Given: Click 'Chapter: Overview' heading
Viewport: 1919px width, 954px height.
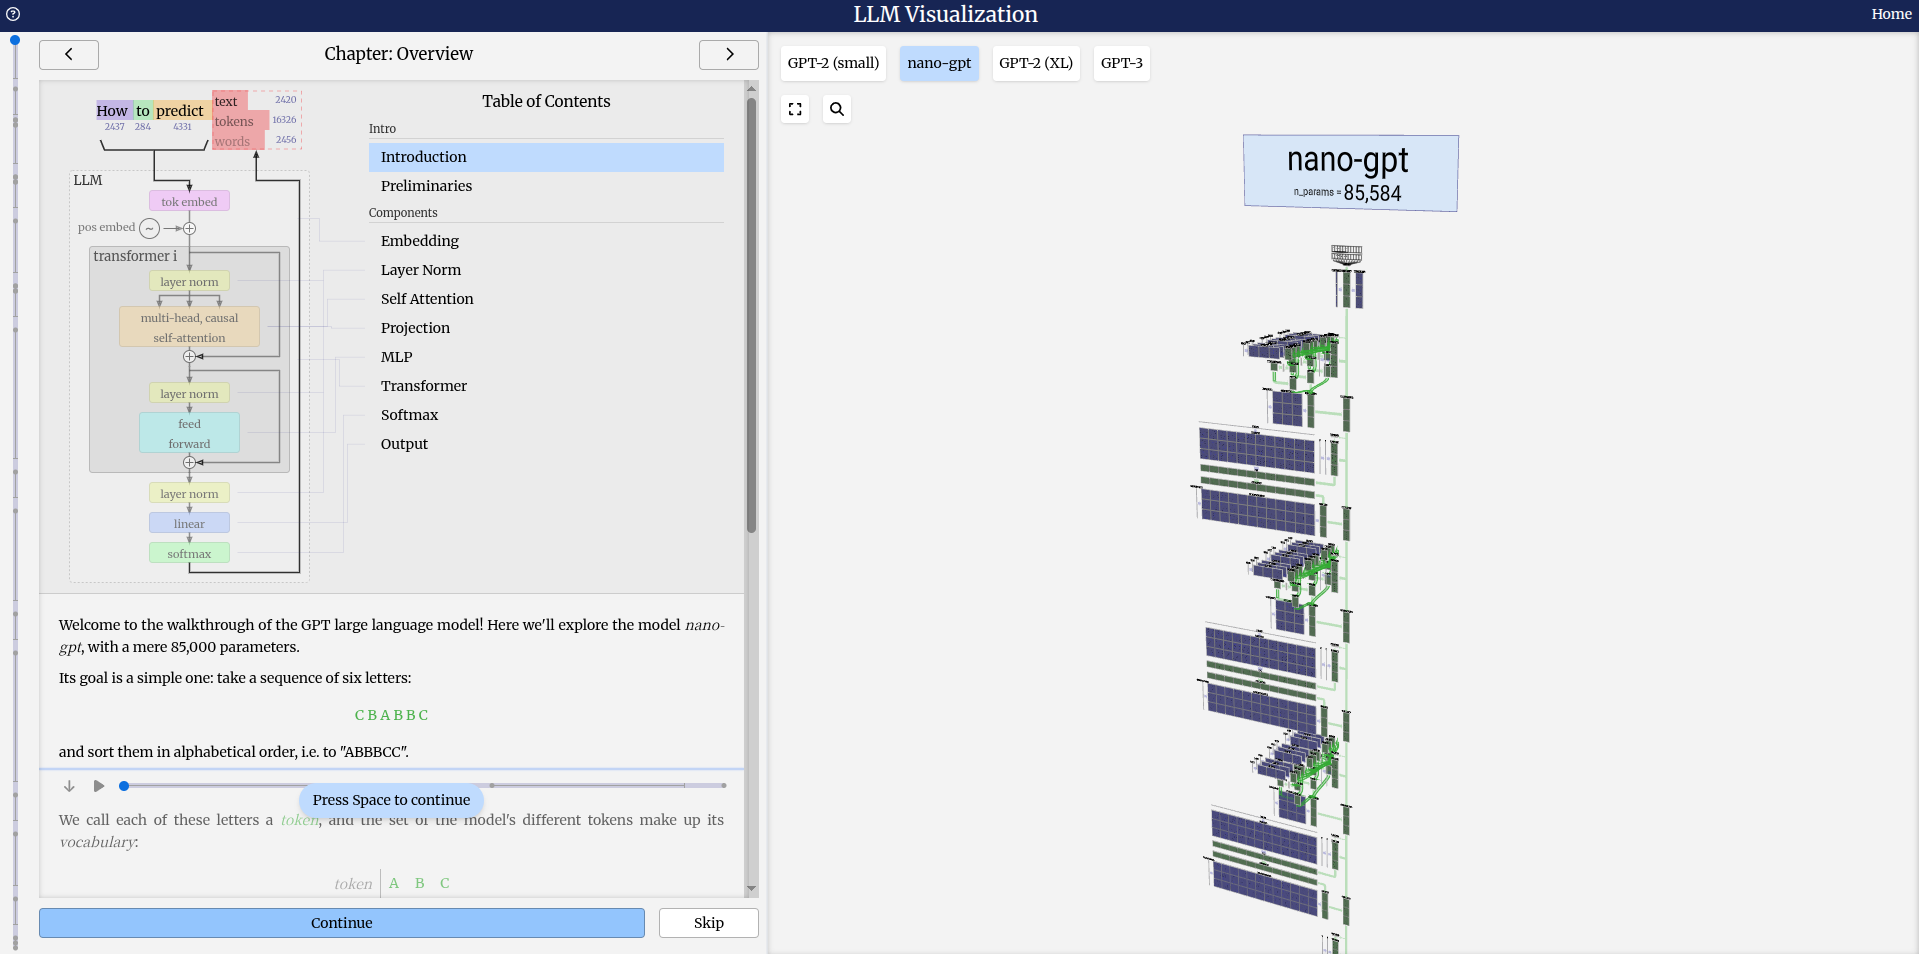Looking at the screenshot, I should click(398, 54).
